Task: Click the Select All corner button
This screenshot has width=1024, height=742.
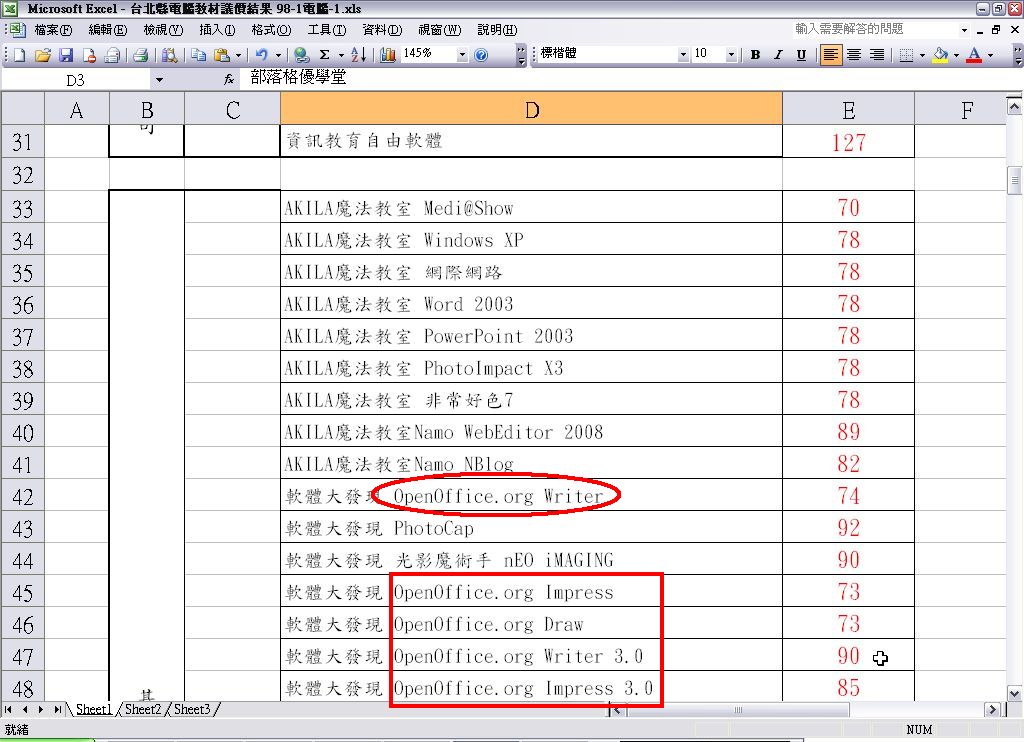Action: tap(23, 108)
